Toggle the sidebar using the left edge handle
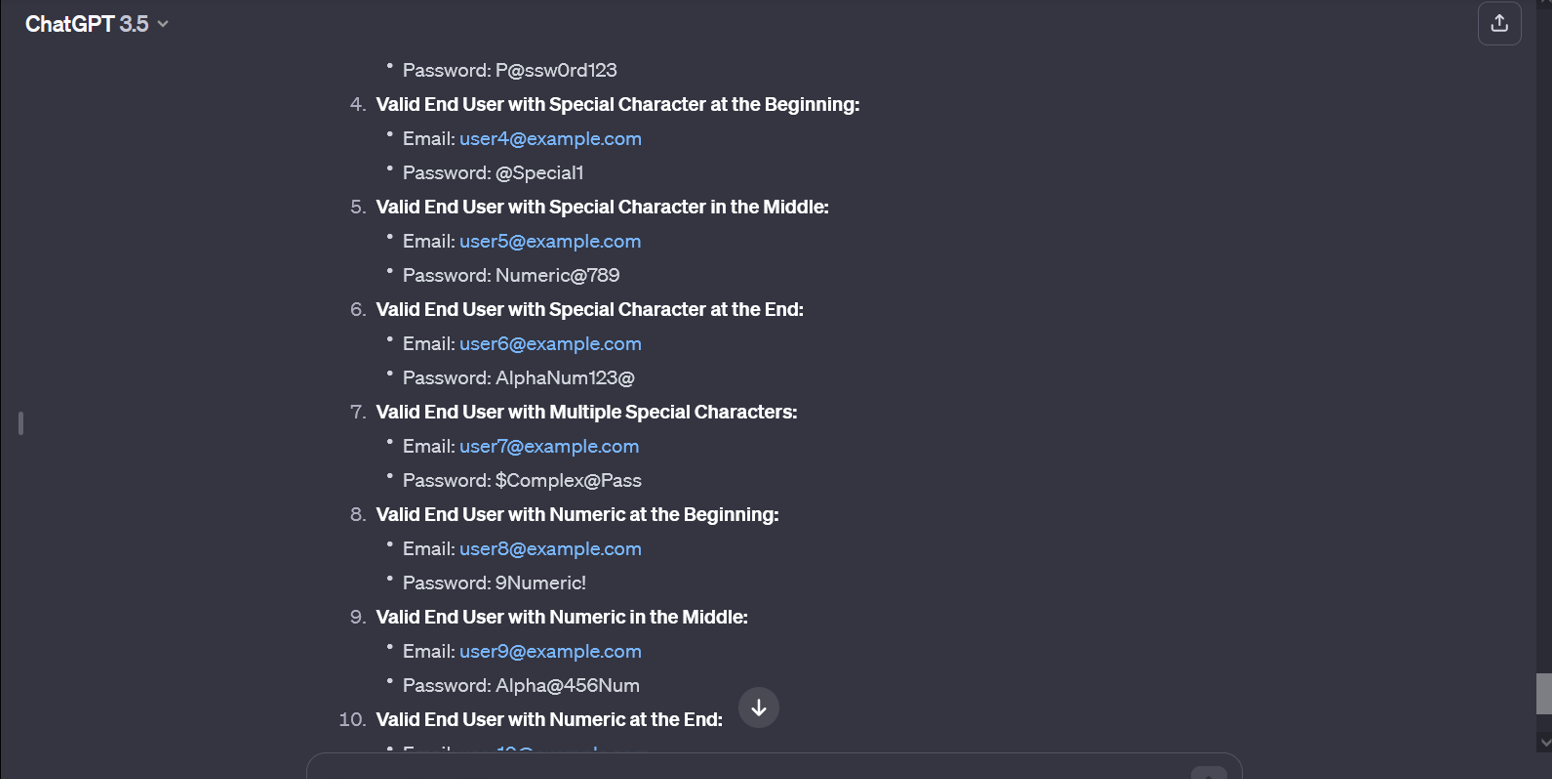 pyautogui.click(x=20, y=423)
